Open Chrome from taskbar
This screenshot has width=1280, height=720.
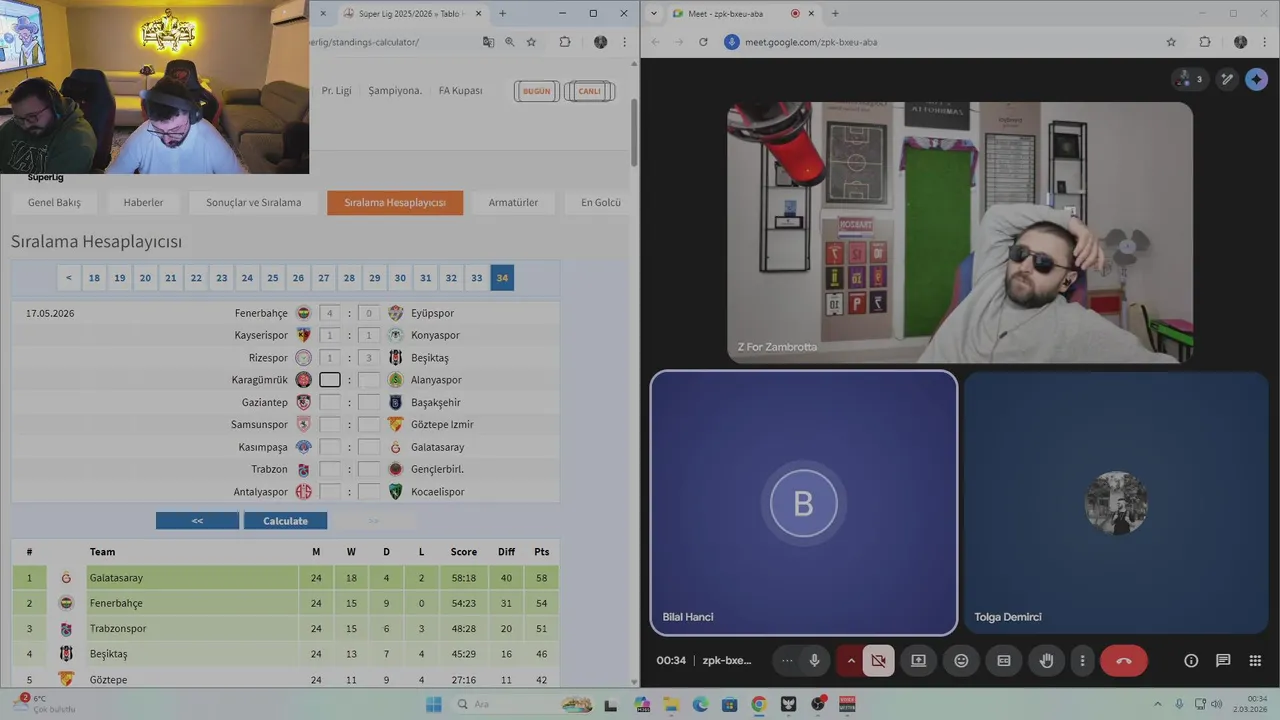pos(758,704)
